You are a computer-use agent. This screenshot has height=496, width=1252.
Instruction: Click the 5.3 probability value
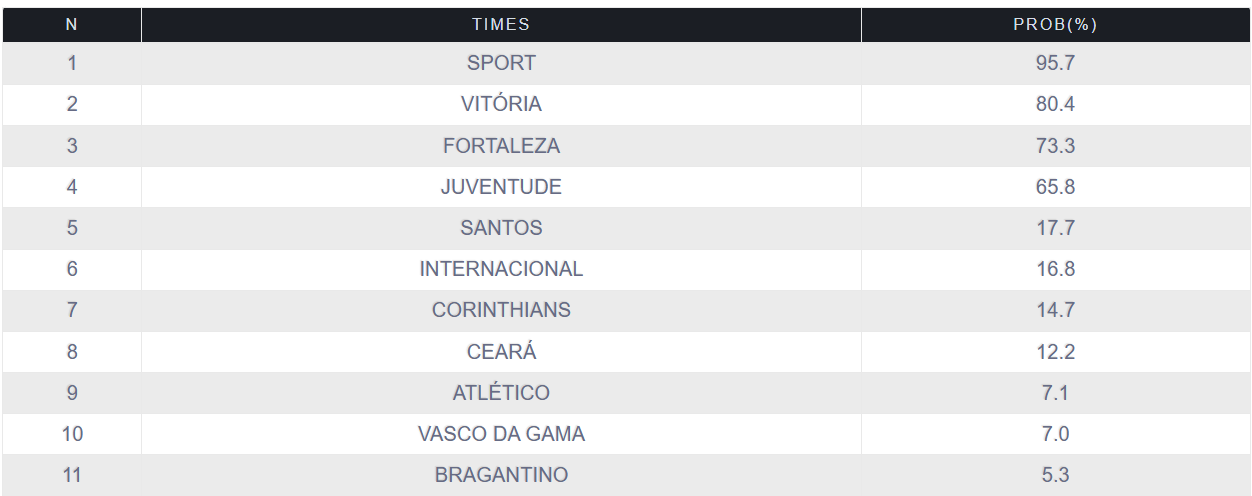(1055, 475)
